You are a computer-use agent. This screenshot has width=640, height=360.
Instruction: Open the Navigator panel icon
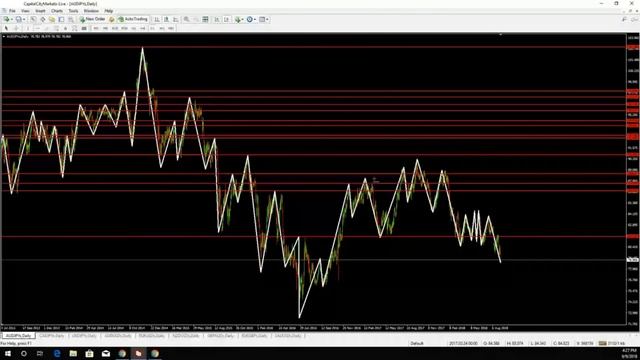pyautogui.click(x=52, y=19)
